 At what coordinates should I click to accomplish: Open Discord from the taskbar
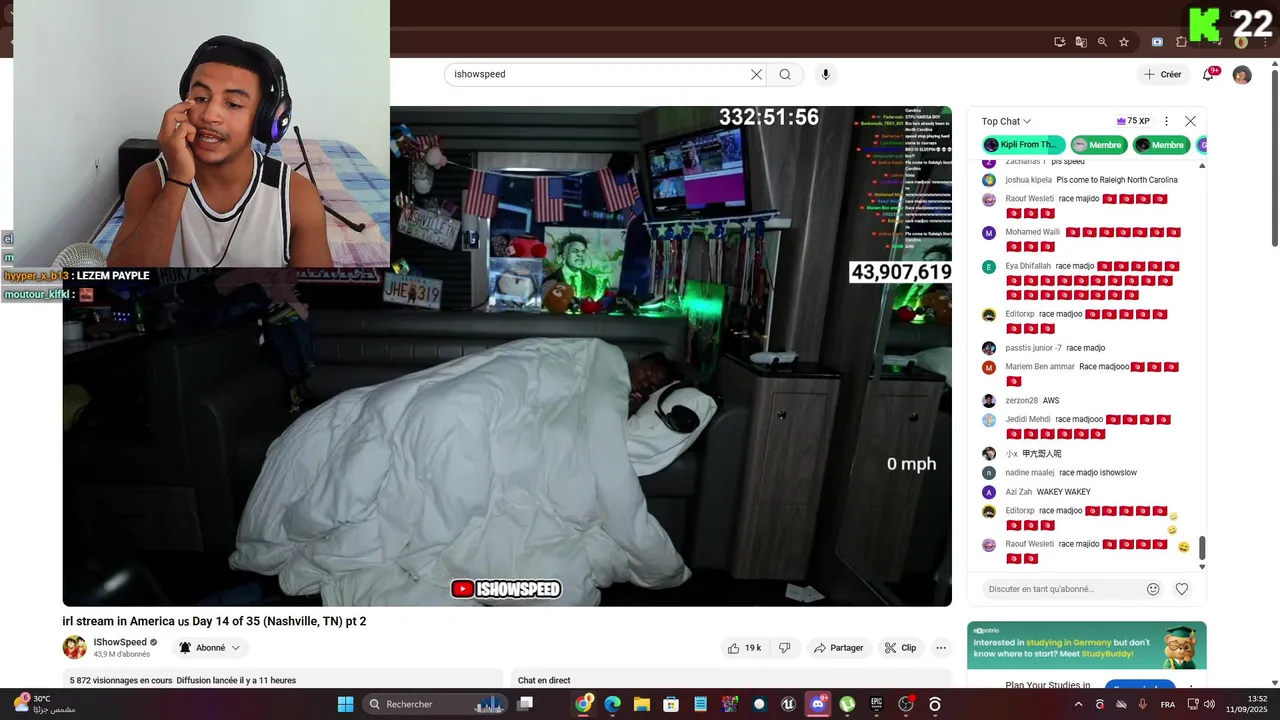pos(818,704)
